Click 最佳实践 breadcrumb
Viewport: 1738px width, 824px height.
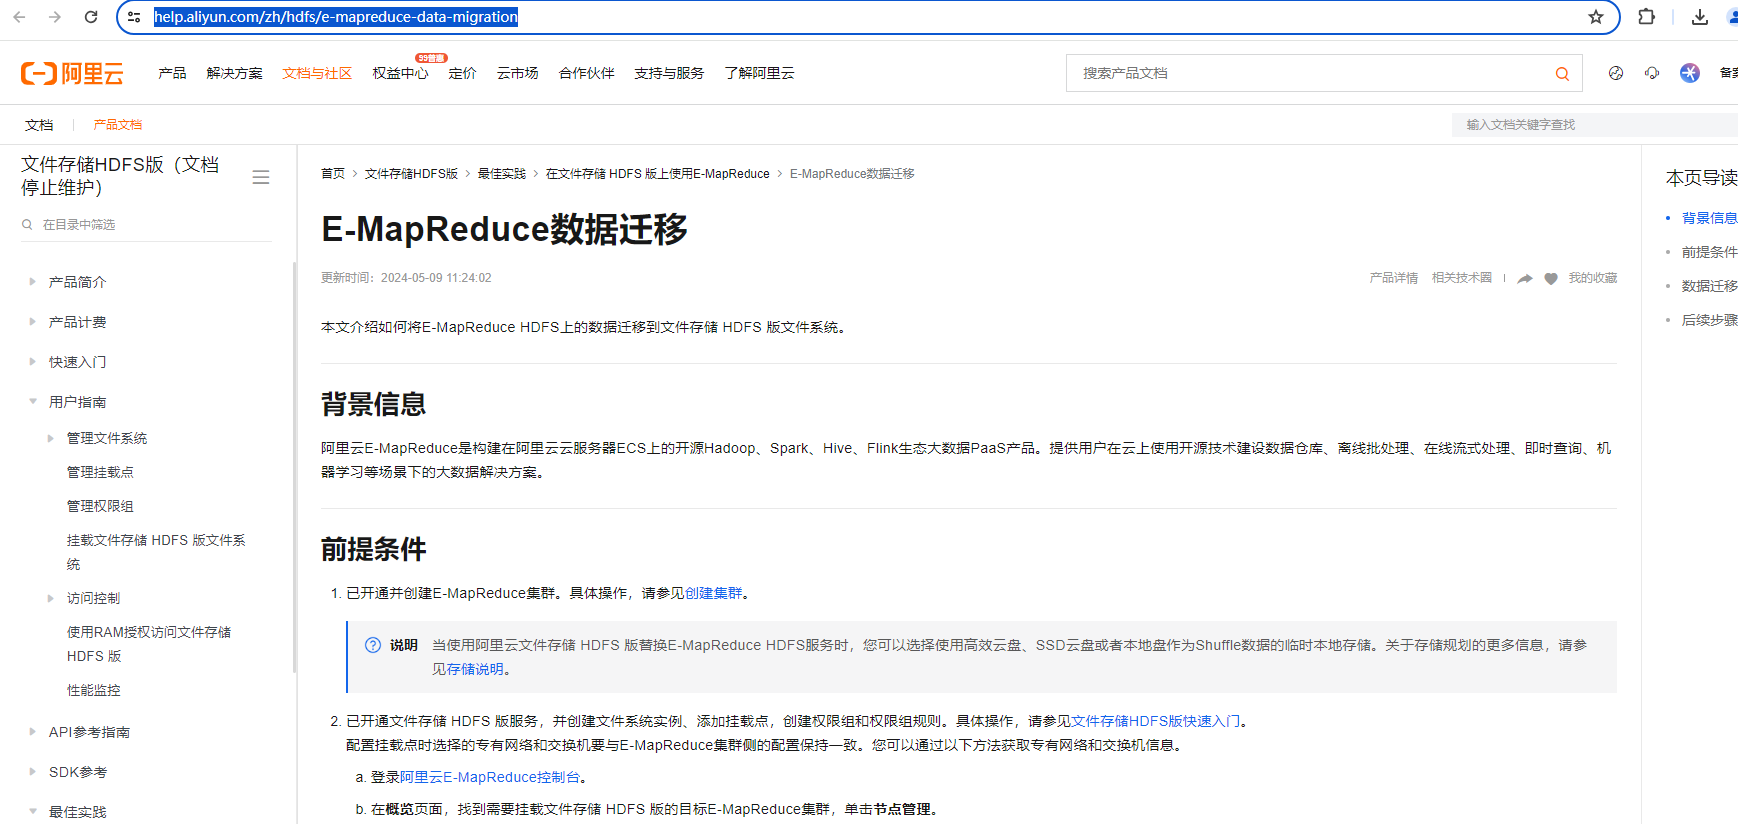tap(501, 174)
